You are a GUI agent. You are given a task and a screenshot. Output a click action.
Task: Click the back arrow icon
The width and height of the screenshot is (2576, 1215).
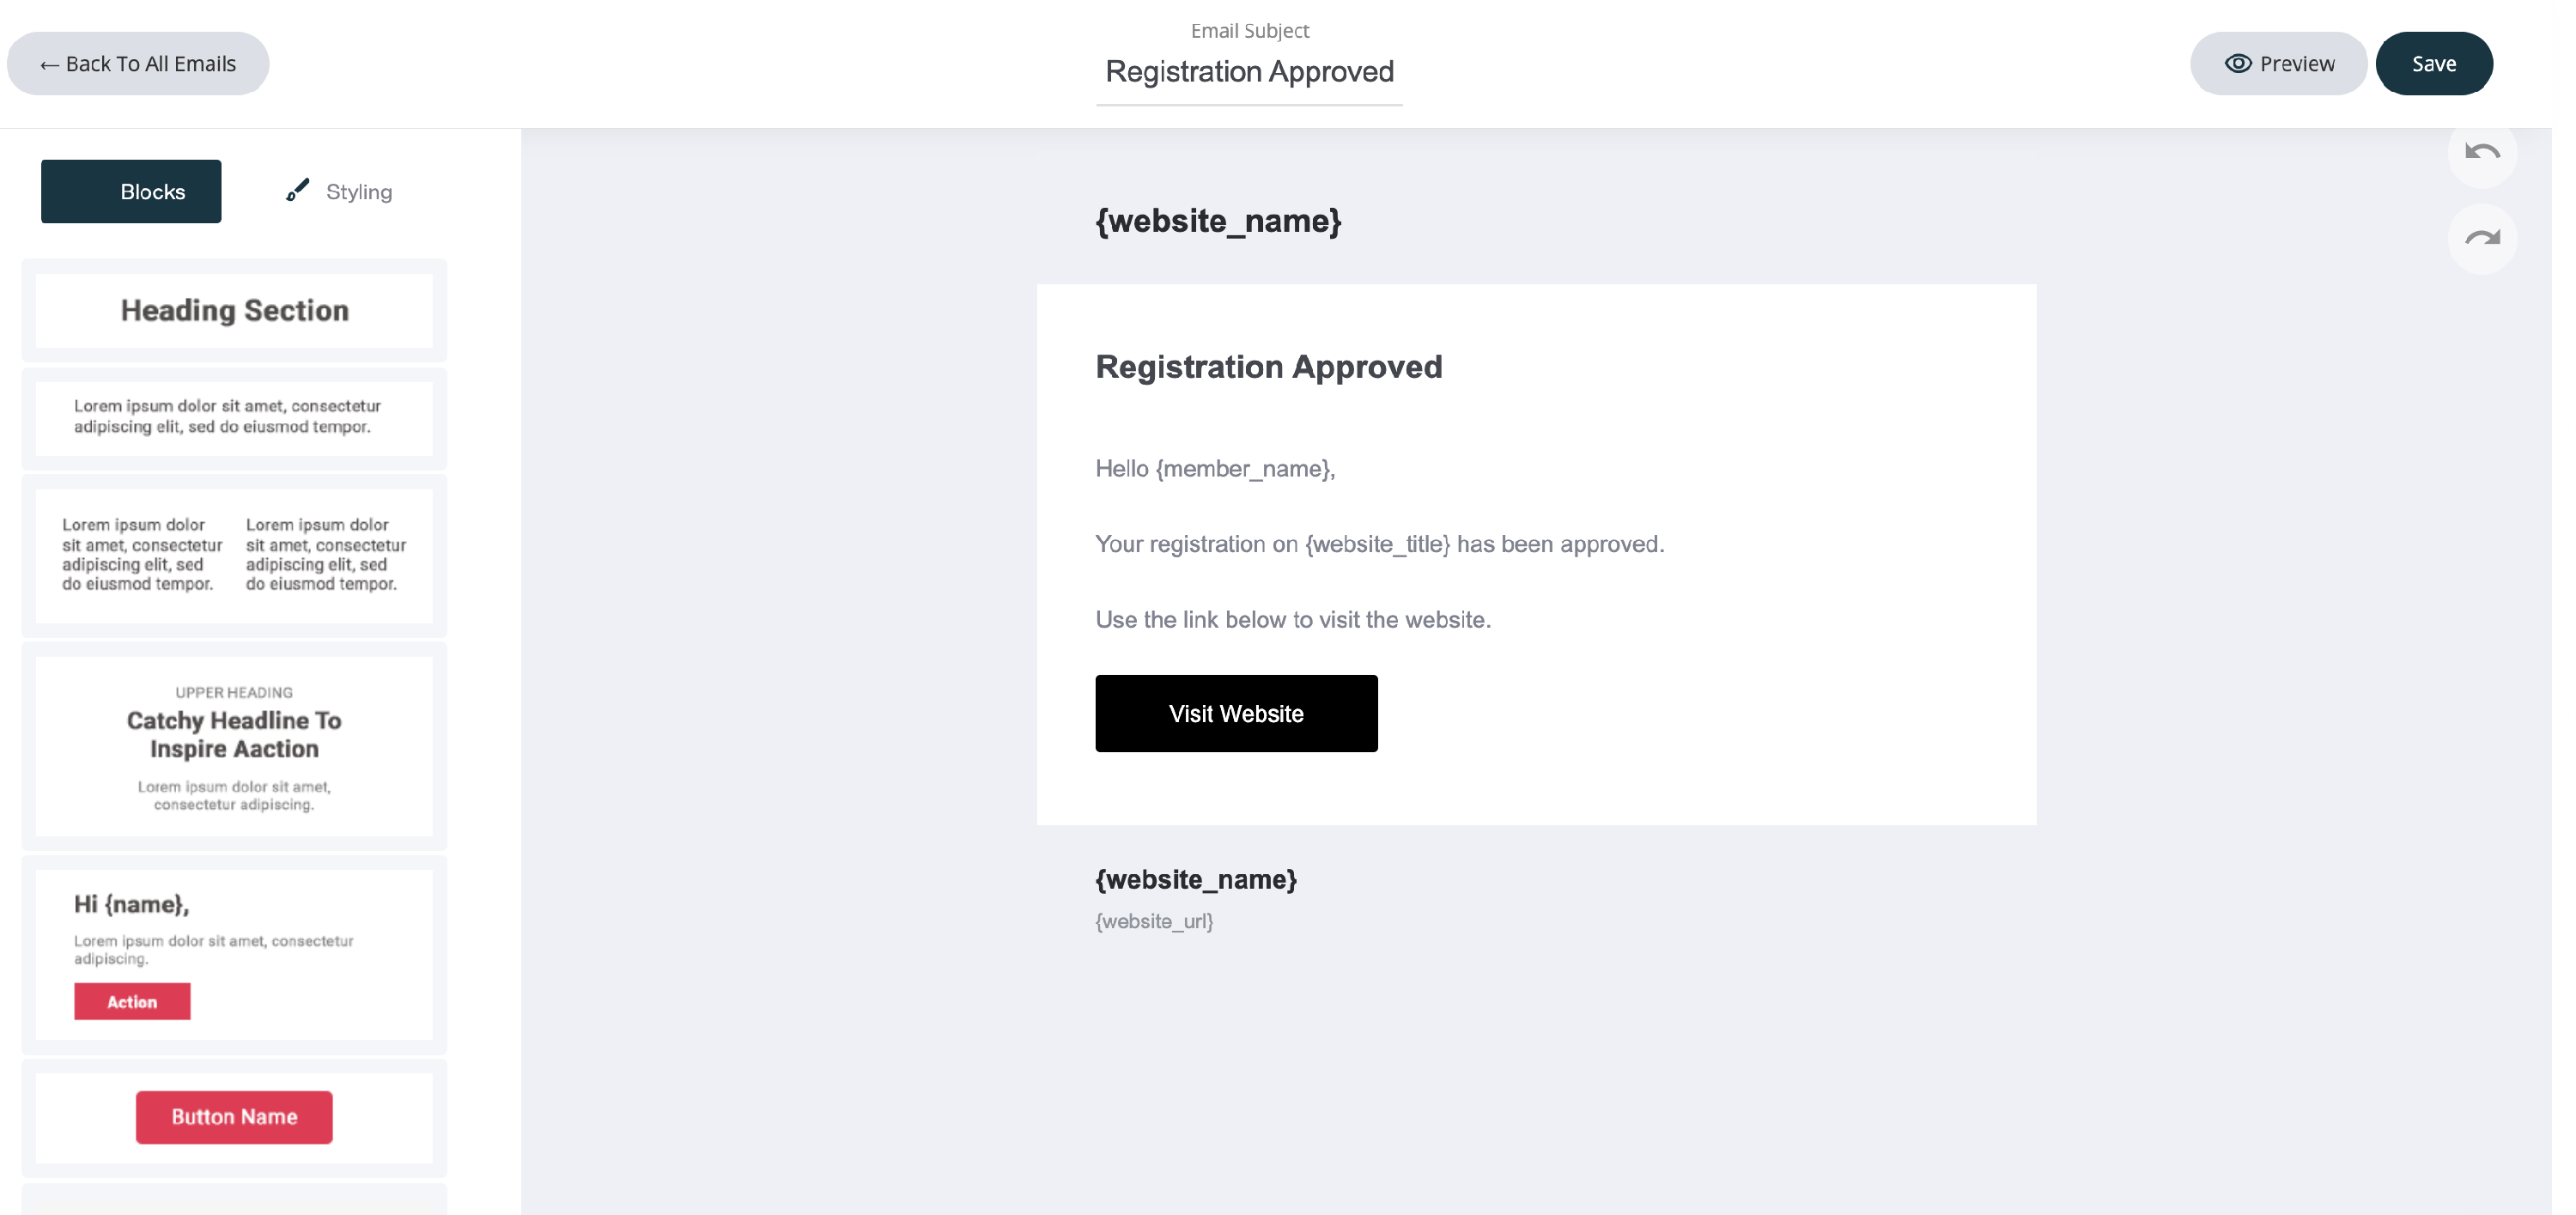tap(50, 66)
